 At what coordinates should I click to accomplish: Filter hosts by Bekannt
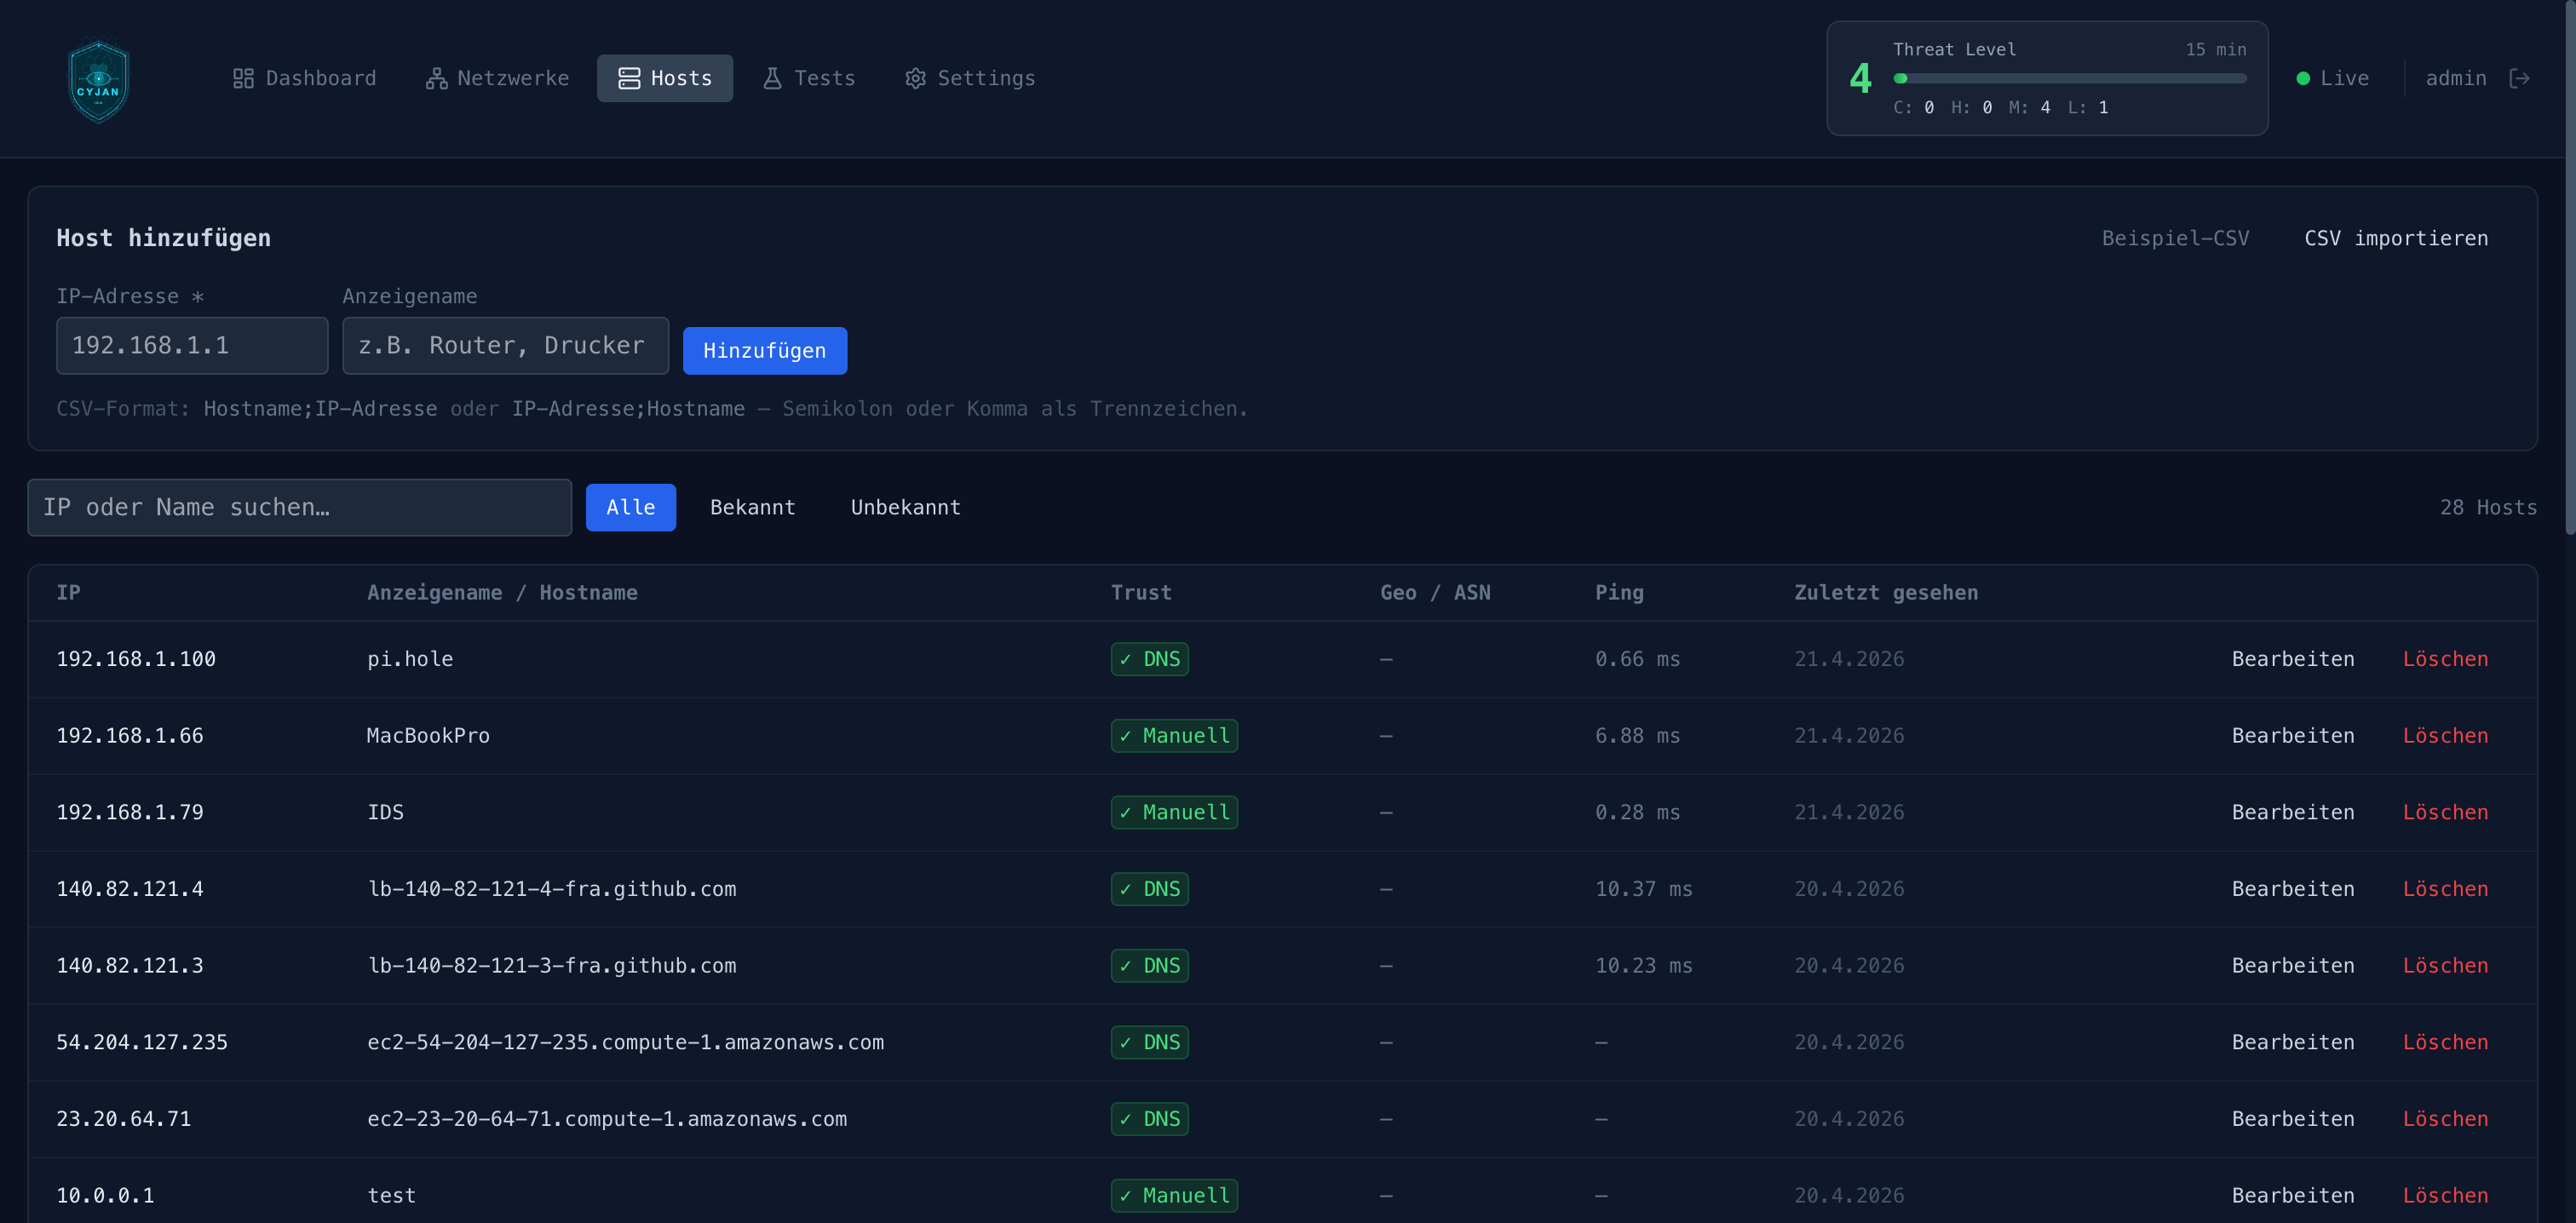pos(752,507)
